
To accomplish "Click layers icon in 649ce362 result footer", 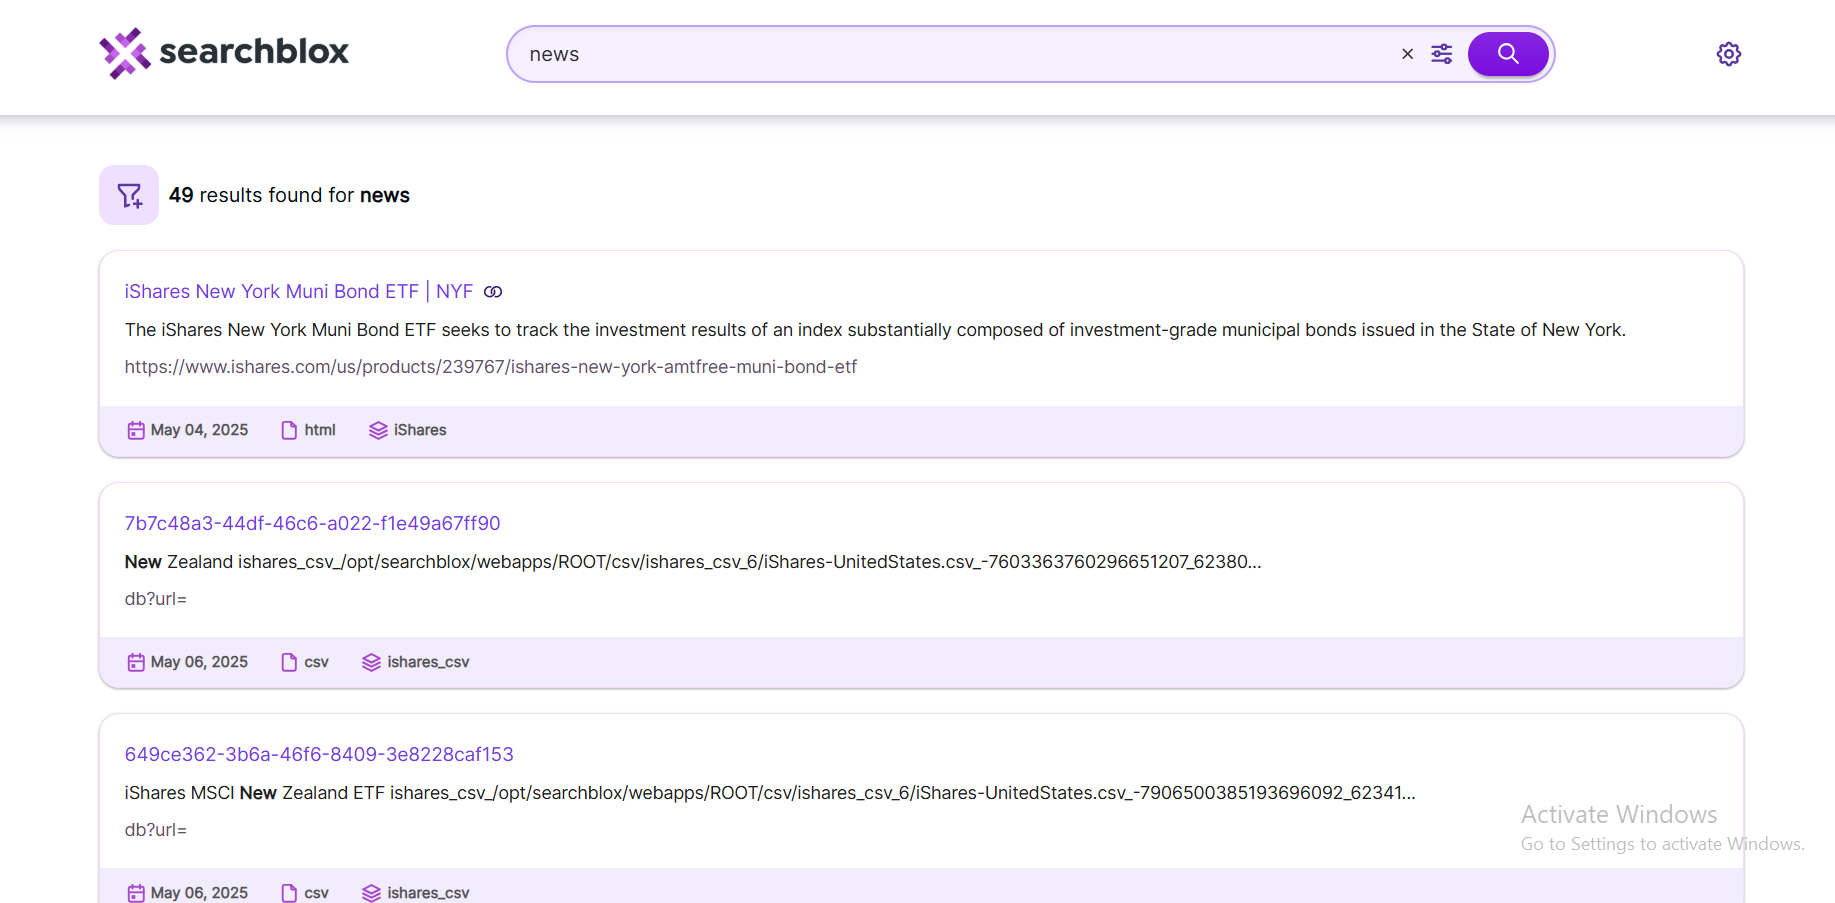I will 371,893.
